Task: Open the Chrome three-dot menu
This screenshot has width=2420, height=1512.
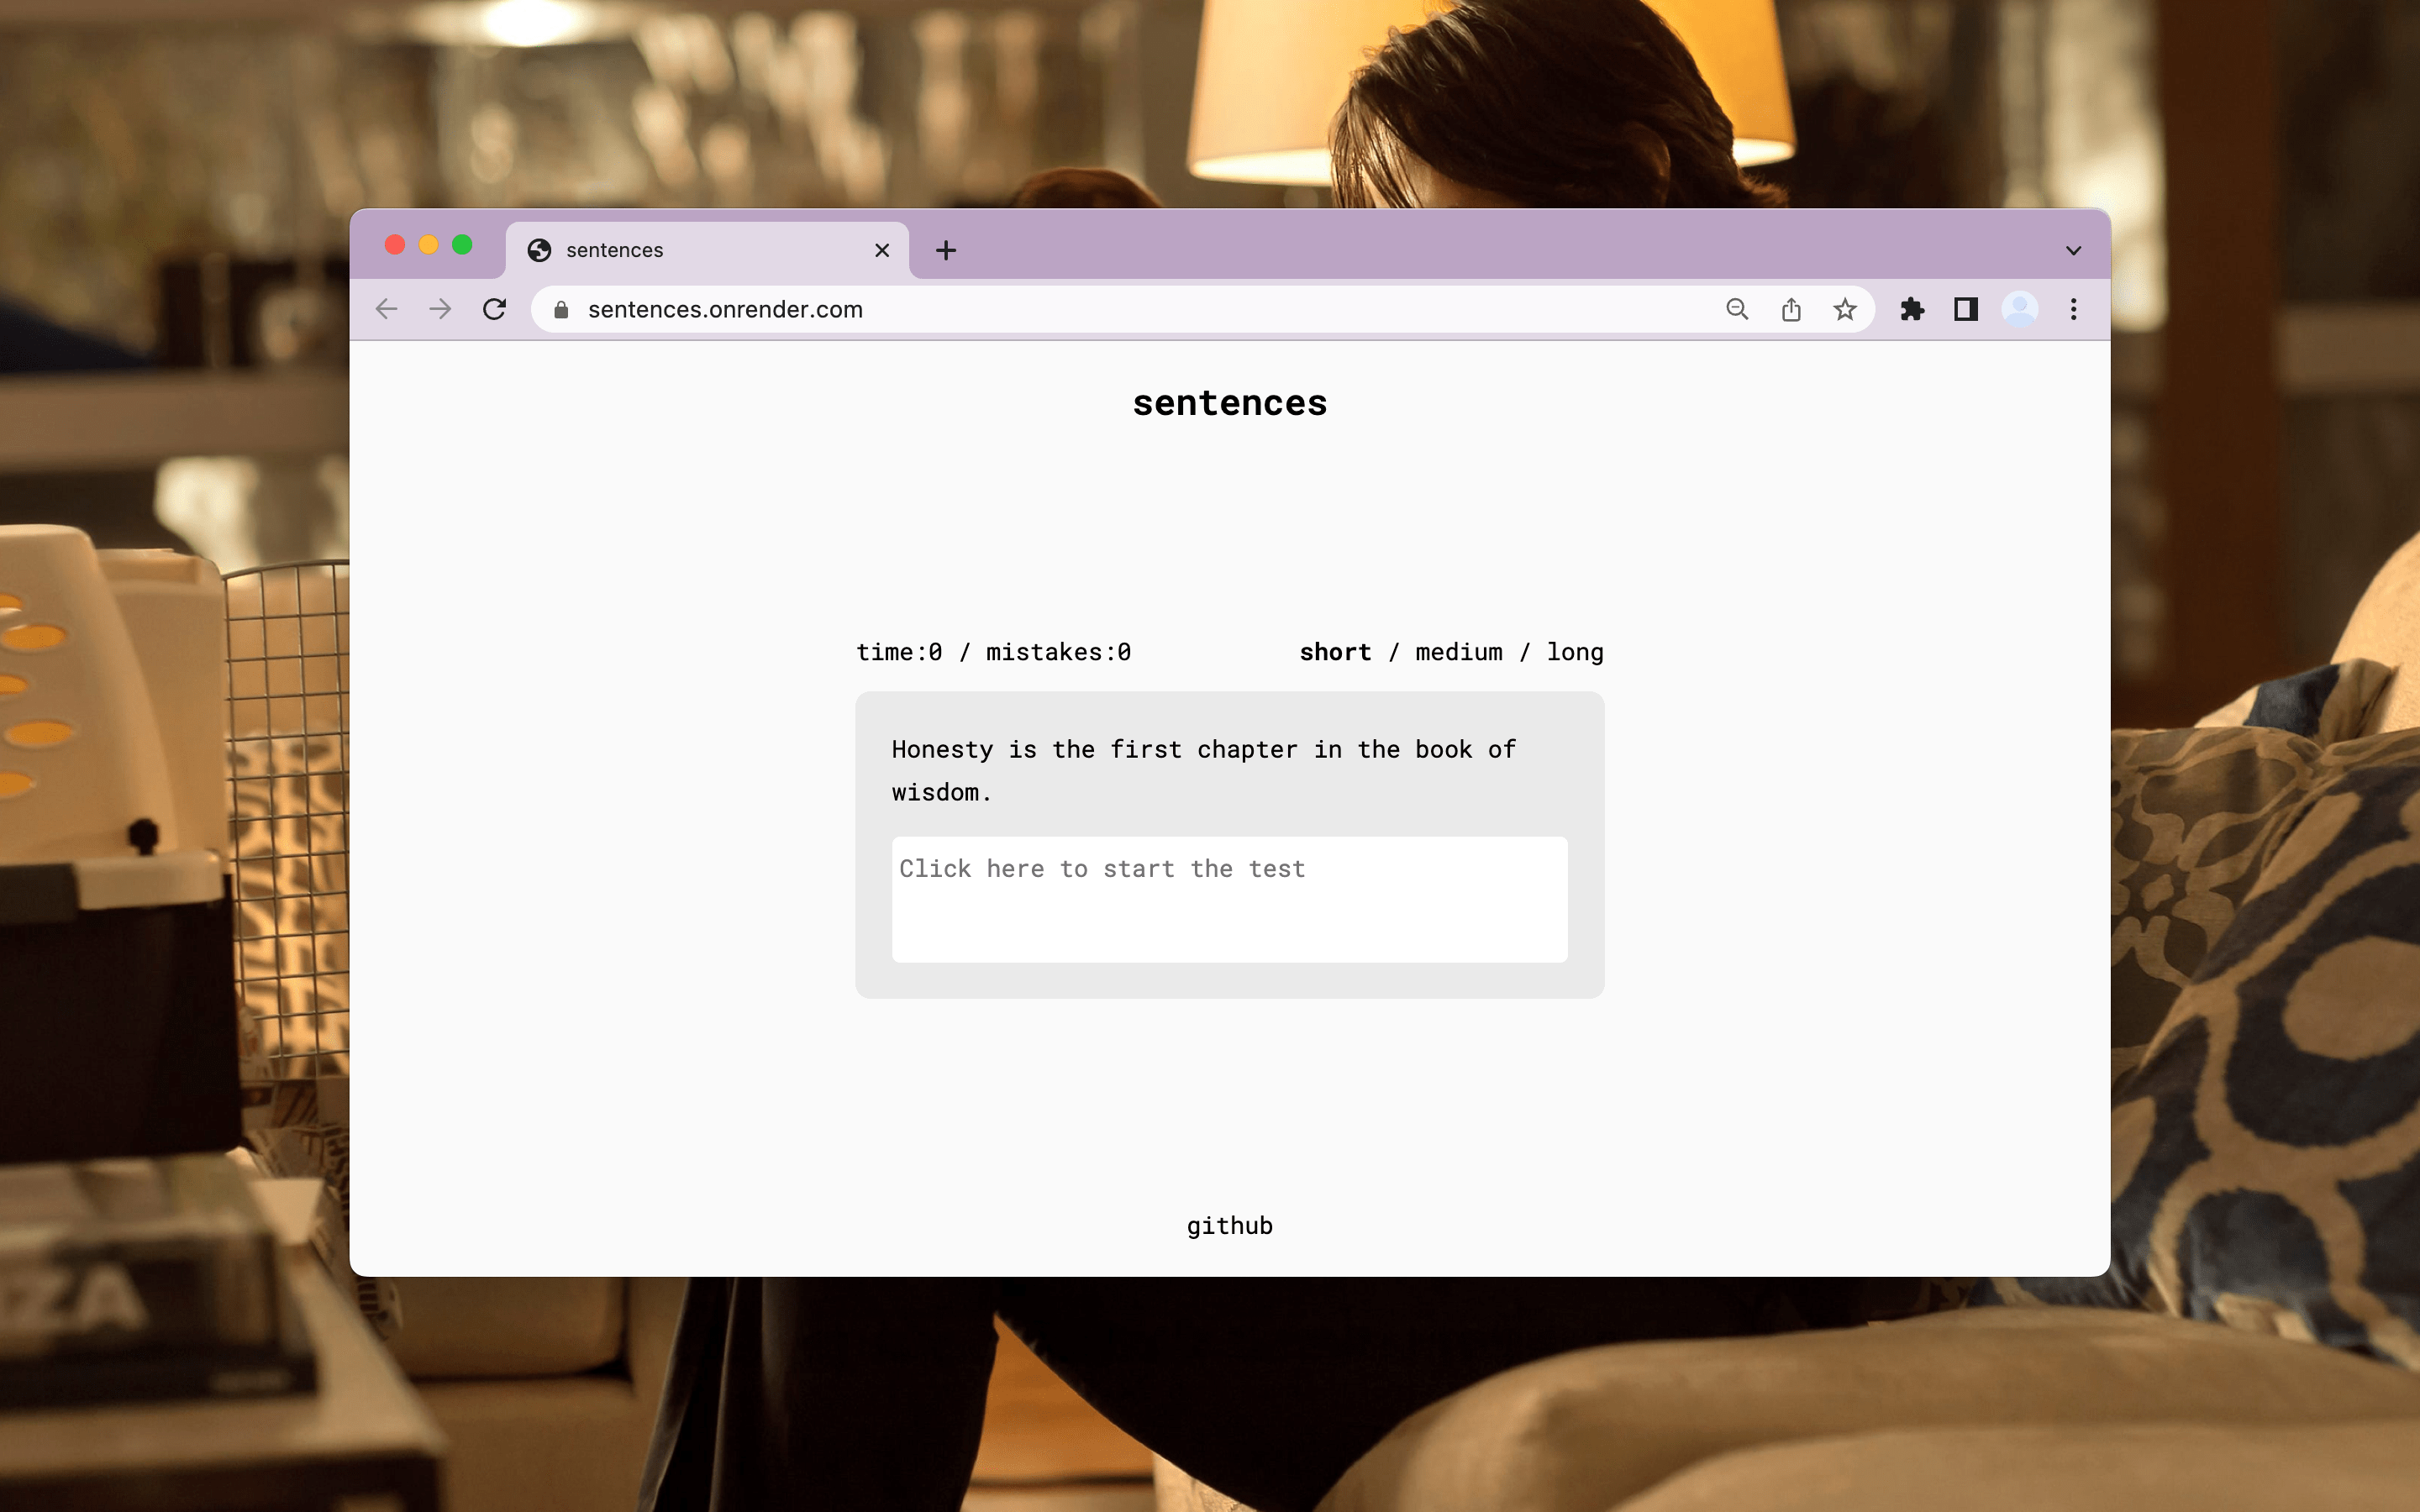Action: [2072, 309]
